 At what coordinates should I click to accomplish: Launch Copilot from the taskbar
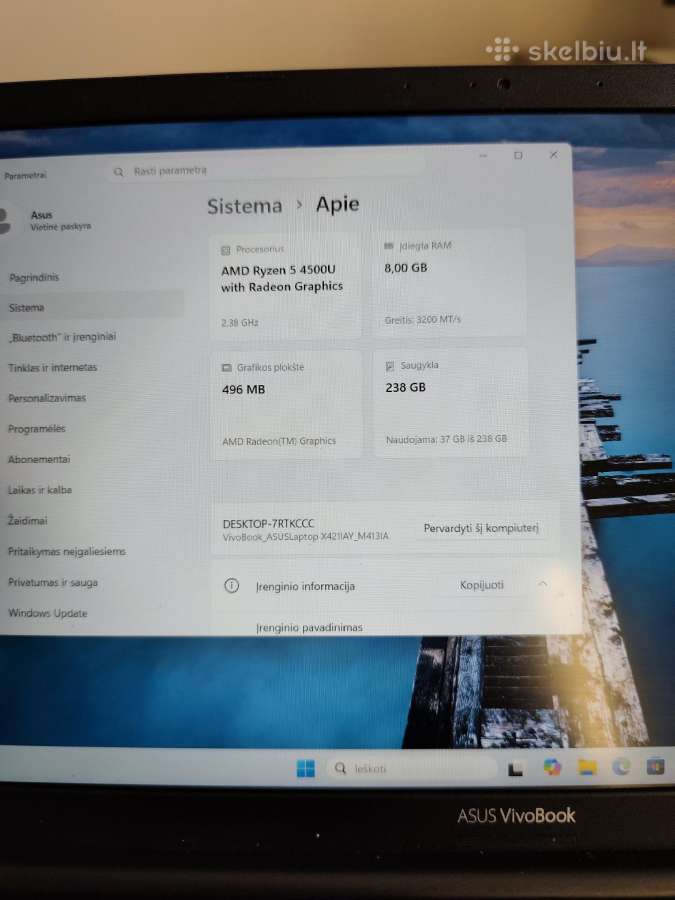point(552,767)
